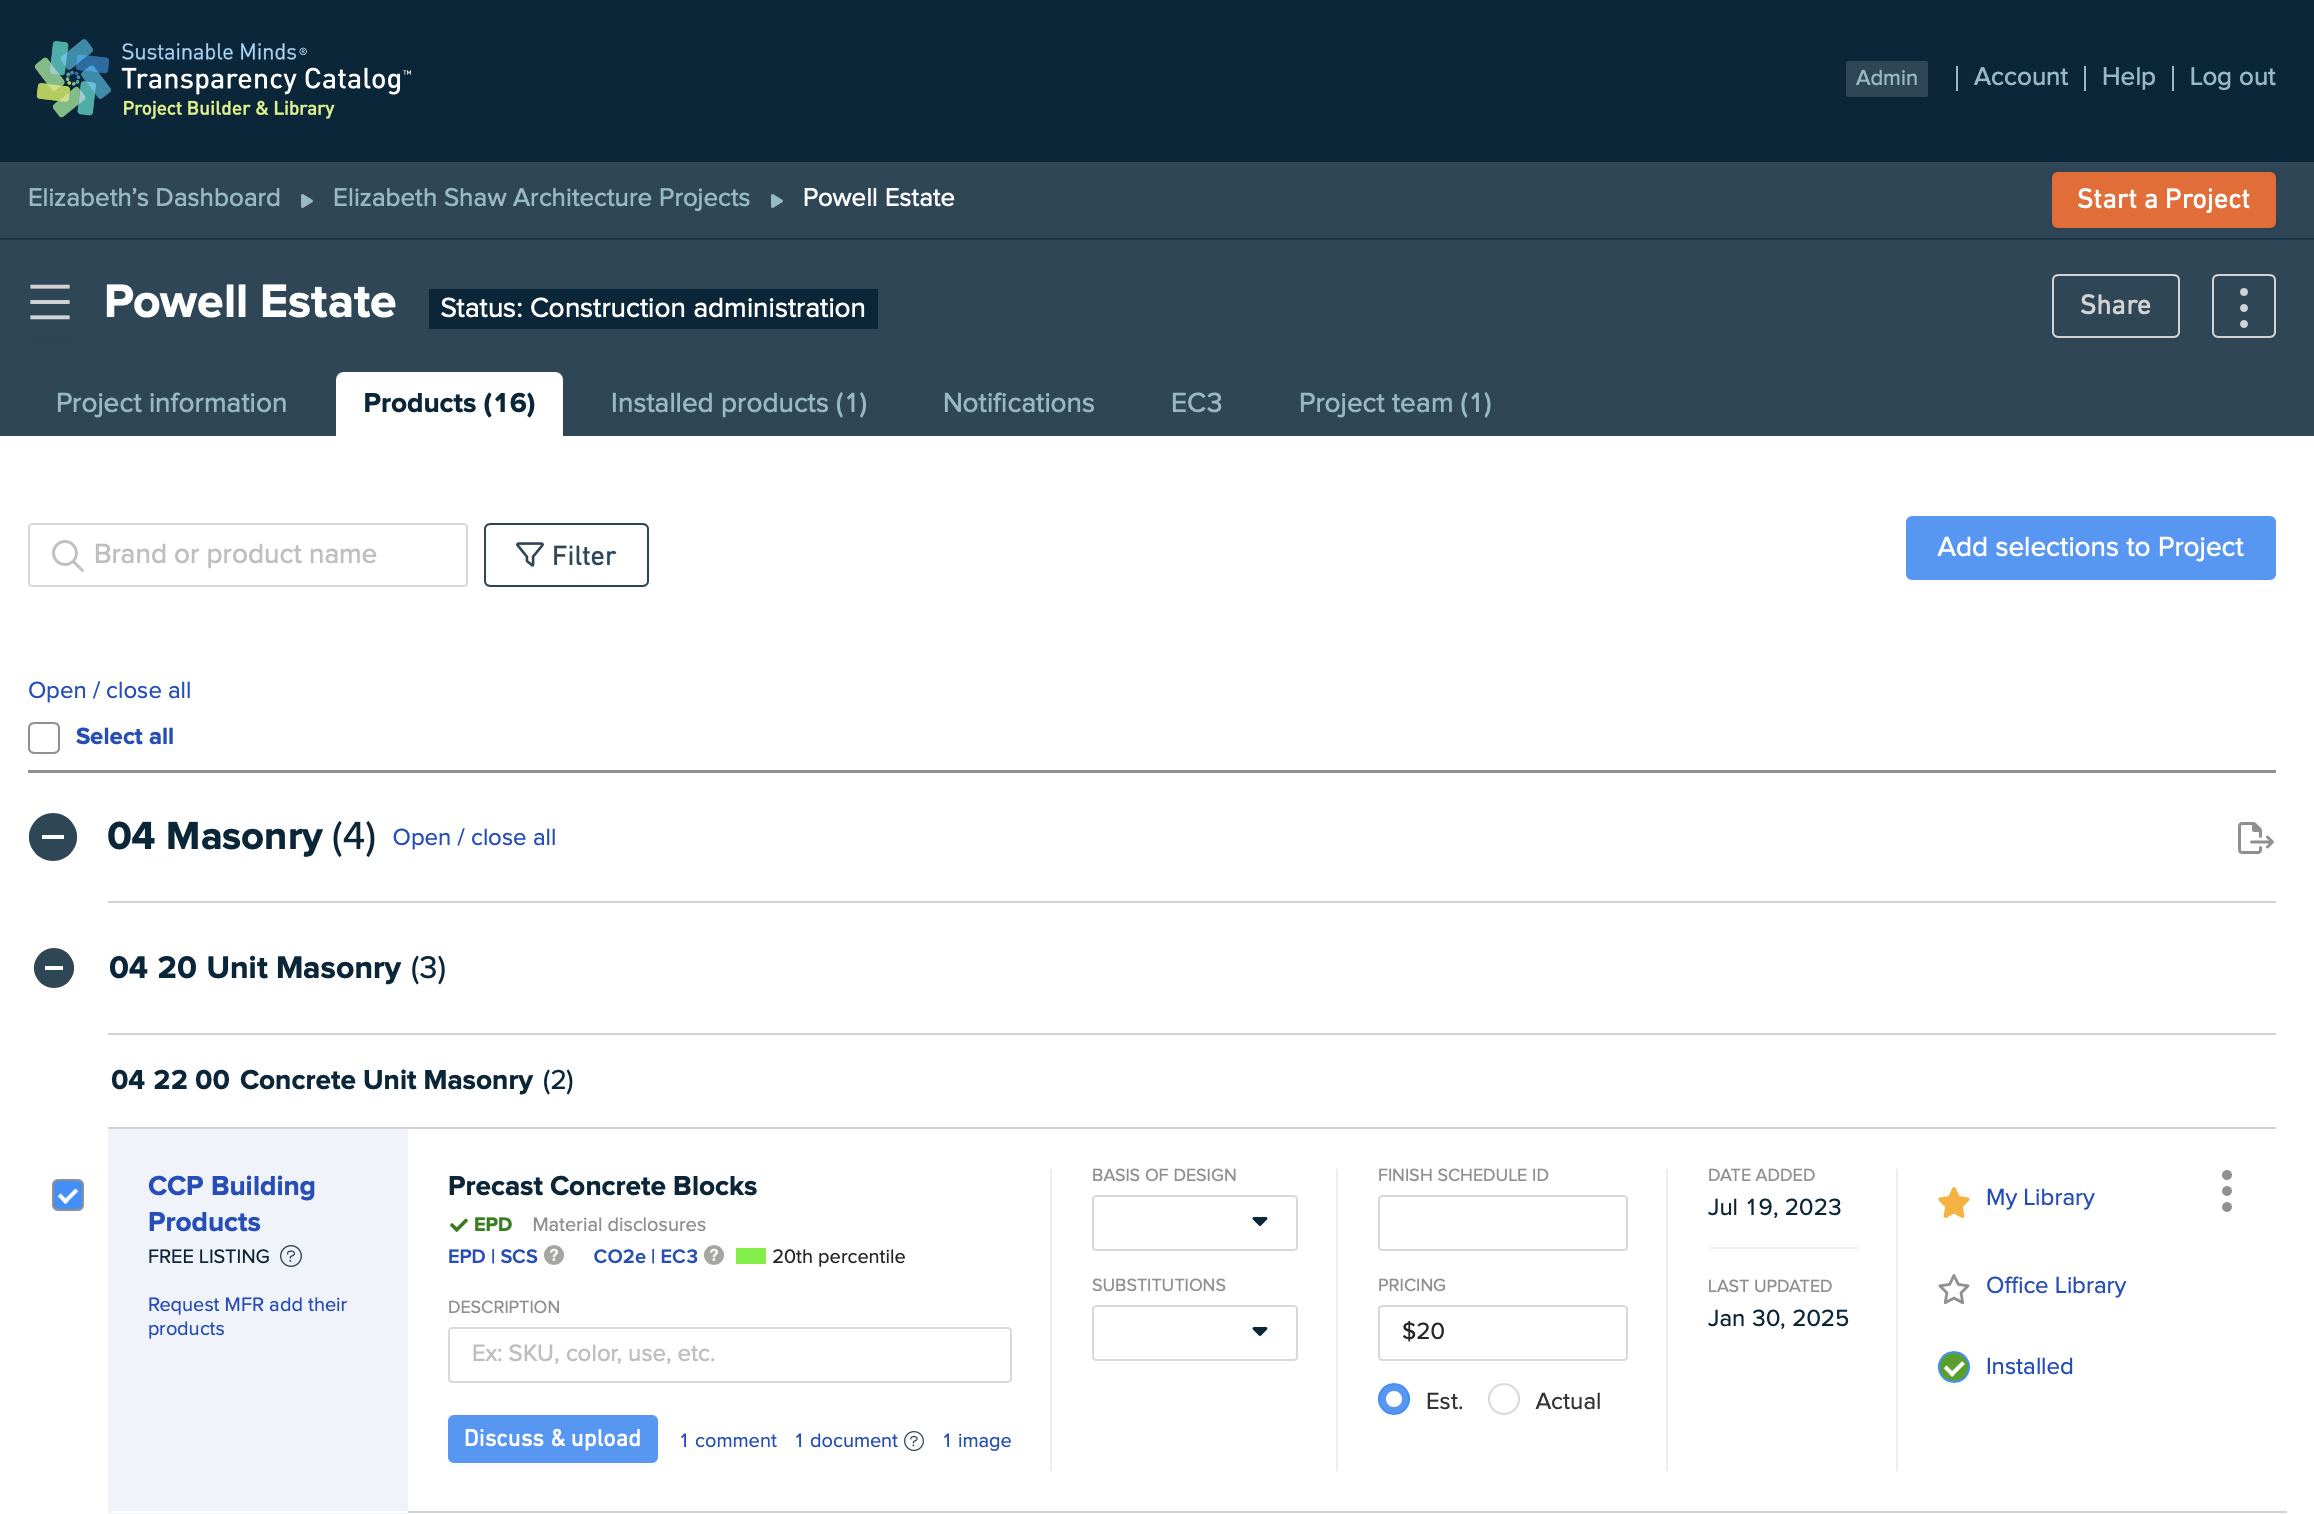Select the Actual pricing radio button

tap(1504, 1399)
